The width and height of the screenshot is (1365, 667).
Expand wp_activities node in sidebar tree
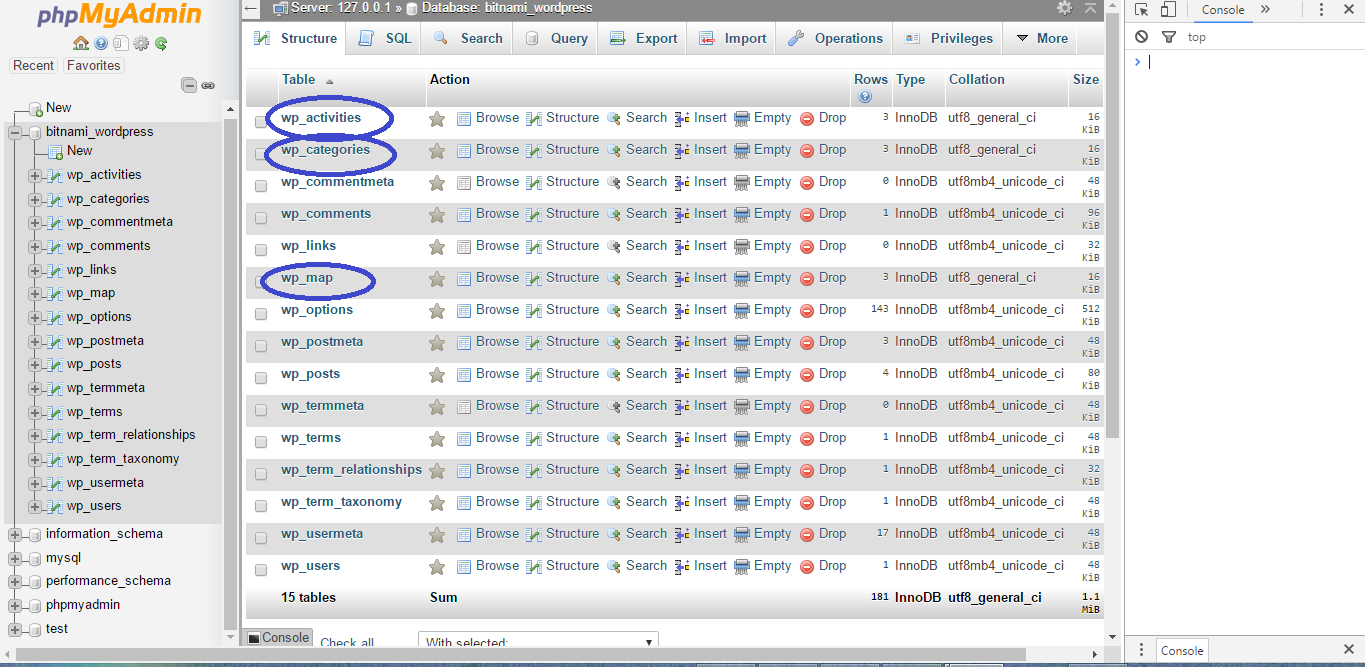point(35,175)
